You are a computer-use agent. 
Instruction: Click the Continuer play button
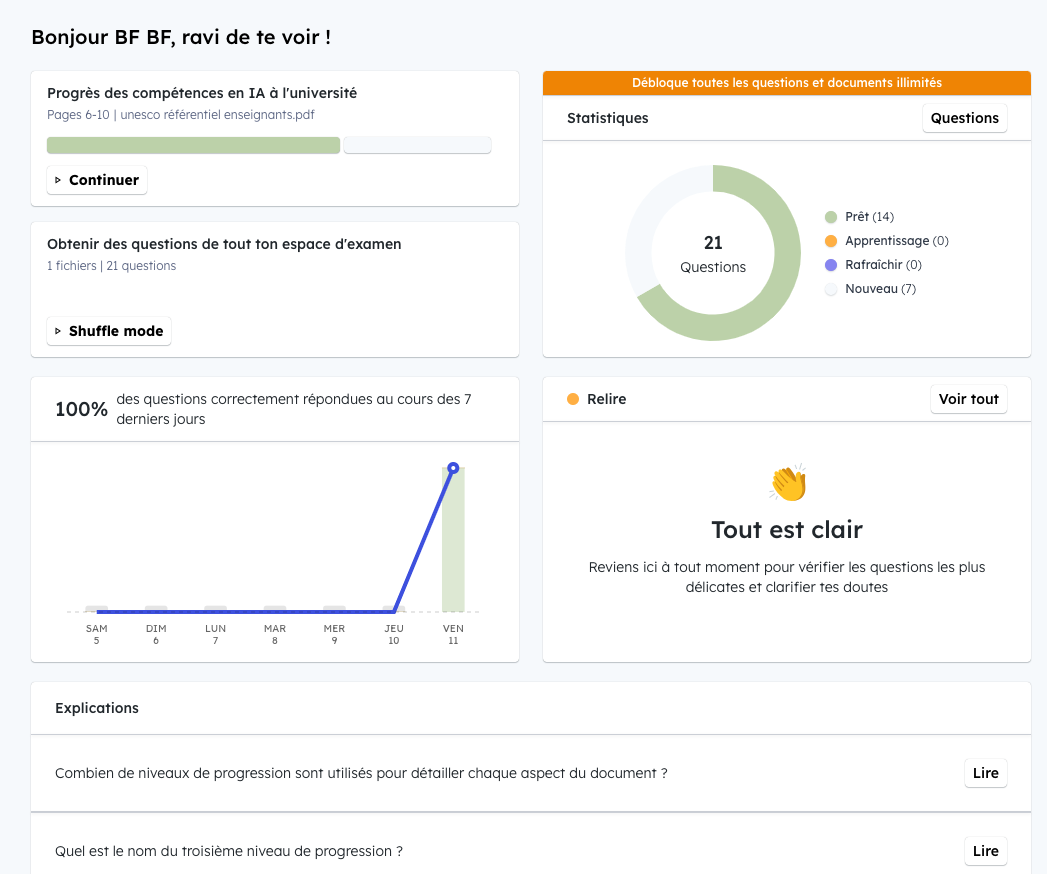click(97, 180)
